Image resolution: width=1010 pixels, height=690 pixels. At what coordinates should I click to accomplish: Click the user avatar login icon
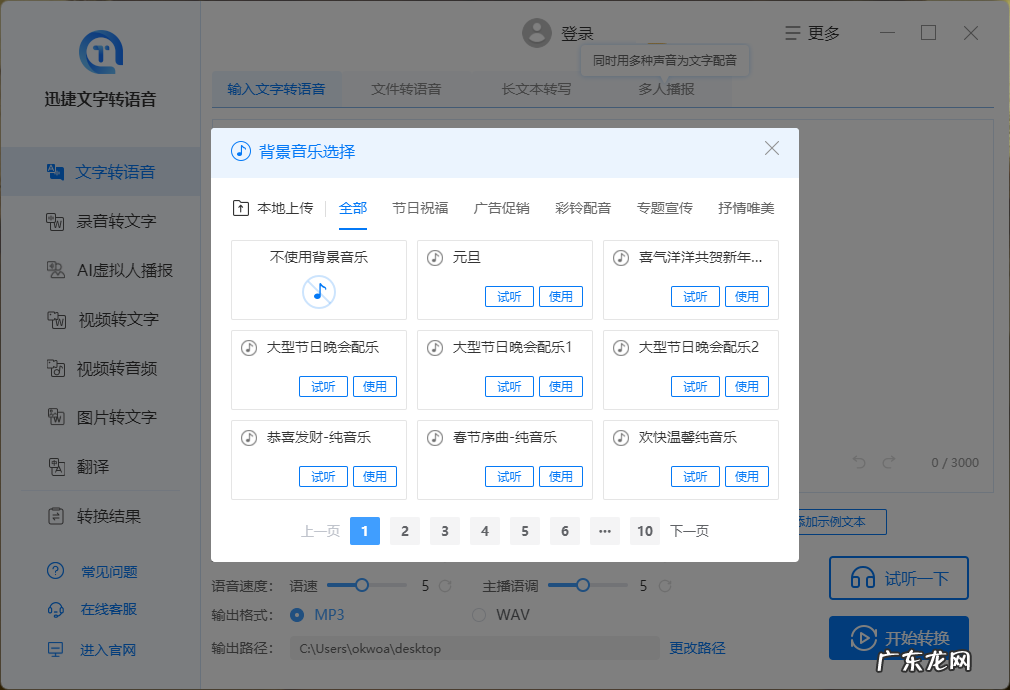[x=537, y=33]
